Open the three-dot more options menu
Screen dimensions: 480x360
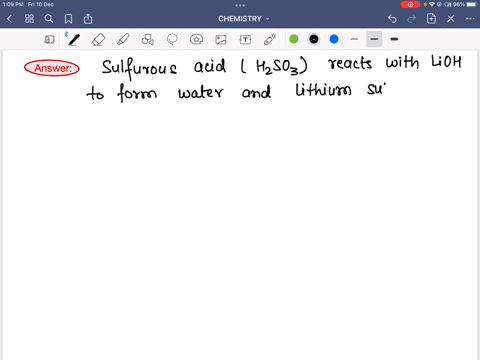470,19
